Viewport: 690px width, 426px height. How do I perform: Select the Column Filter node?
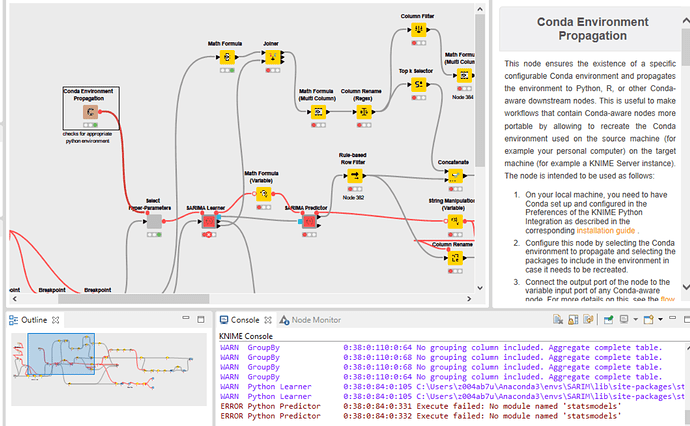pos(418,29)
